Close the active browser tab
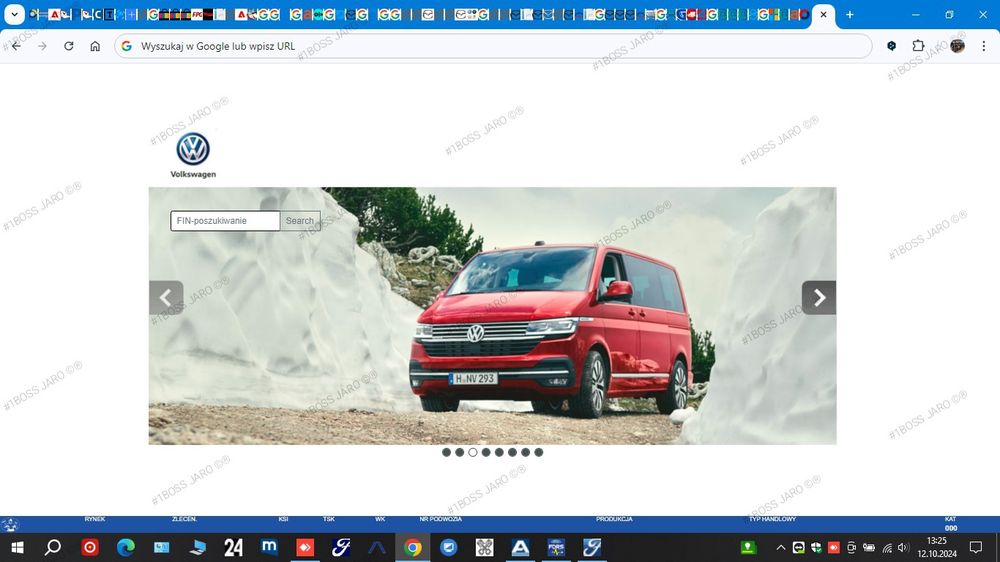Screen dimensions: 1000x562 823,14
